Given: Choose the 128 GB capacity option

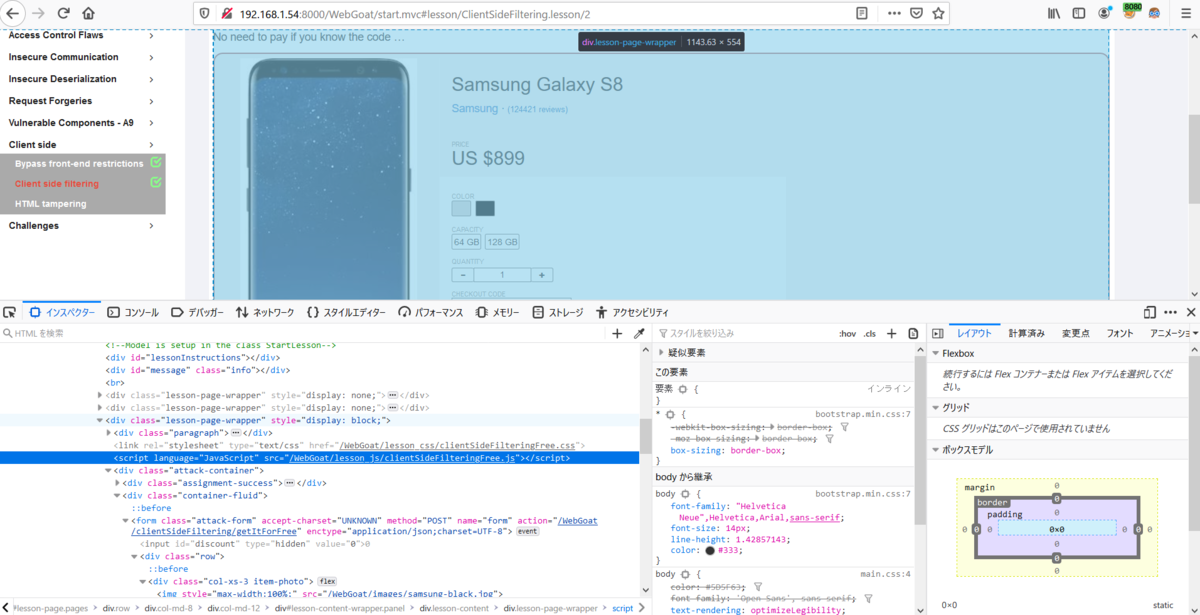Looking at the screenshot, I should [502, 242].
